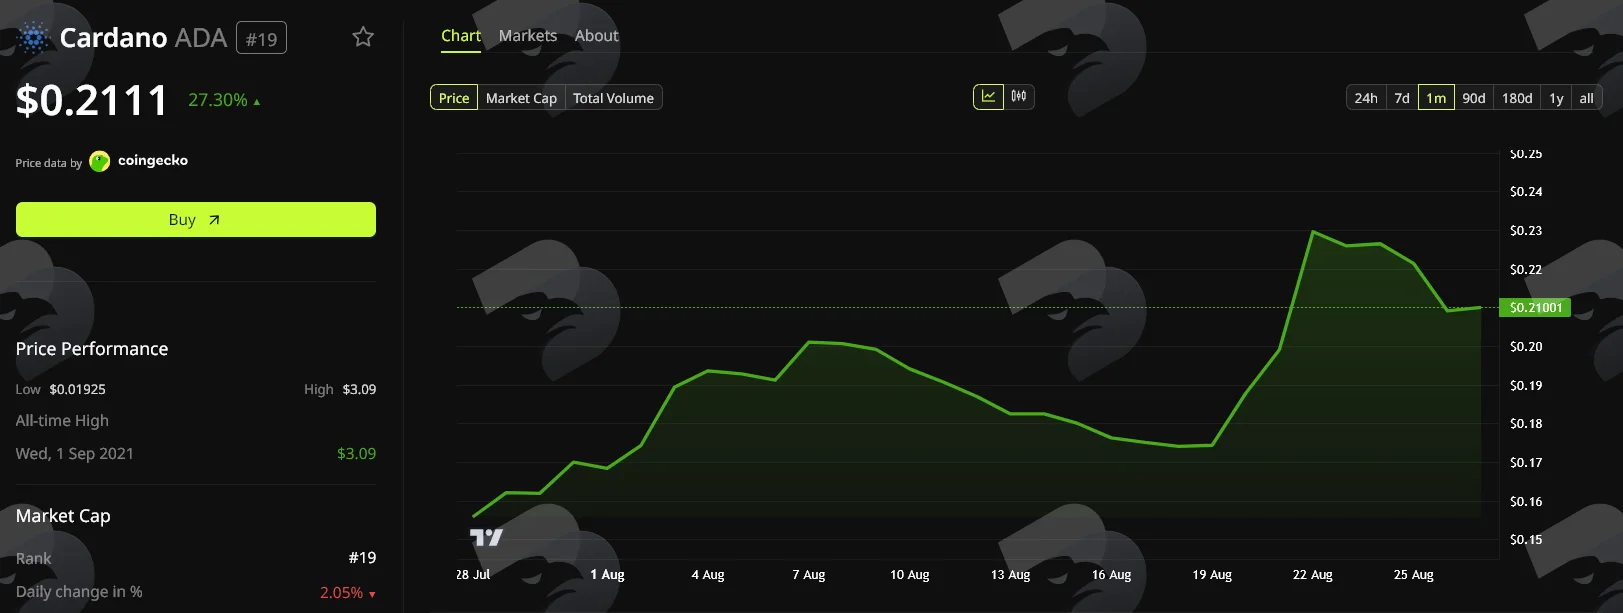1623x613 pixels.
Task: Click the Low $0.01925 value
Action: point(78,389)
